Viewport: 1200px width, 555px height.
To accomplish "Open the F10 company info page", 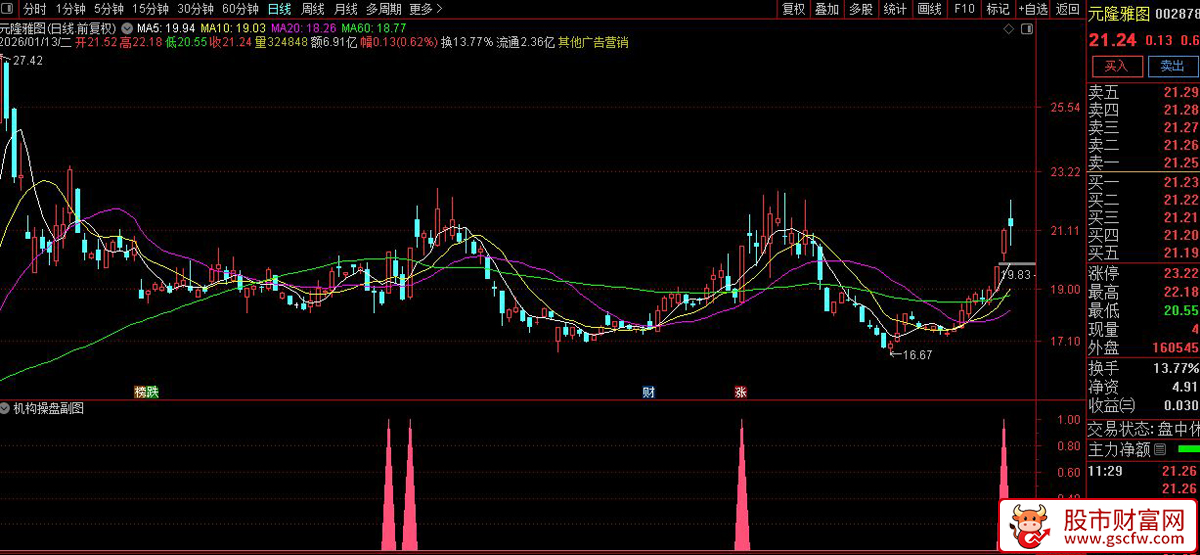I will tap(963, 8).
